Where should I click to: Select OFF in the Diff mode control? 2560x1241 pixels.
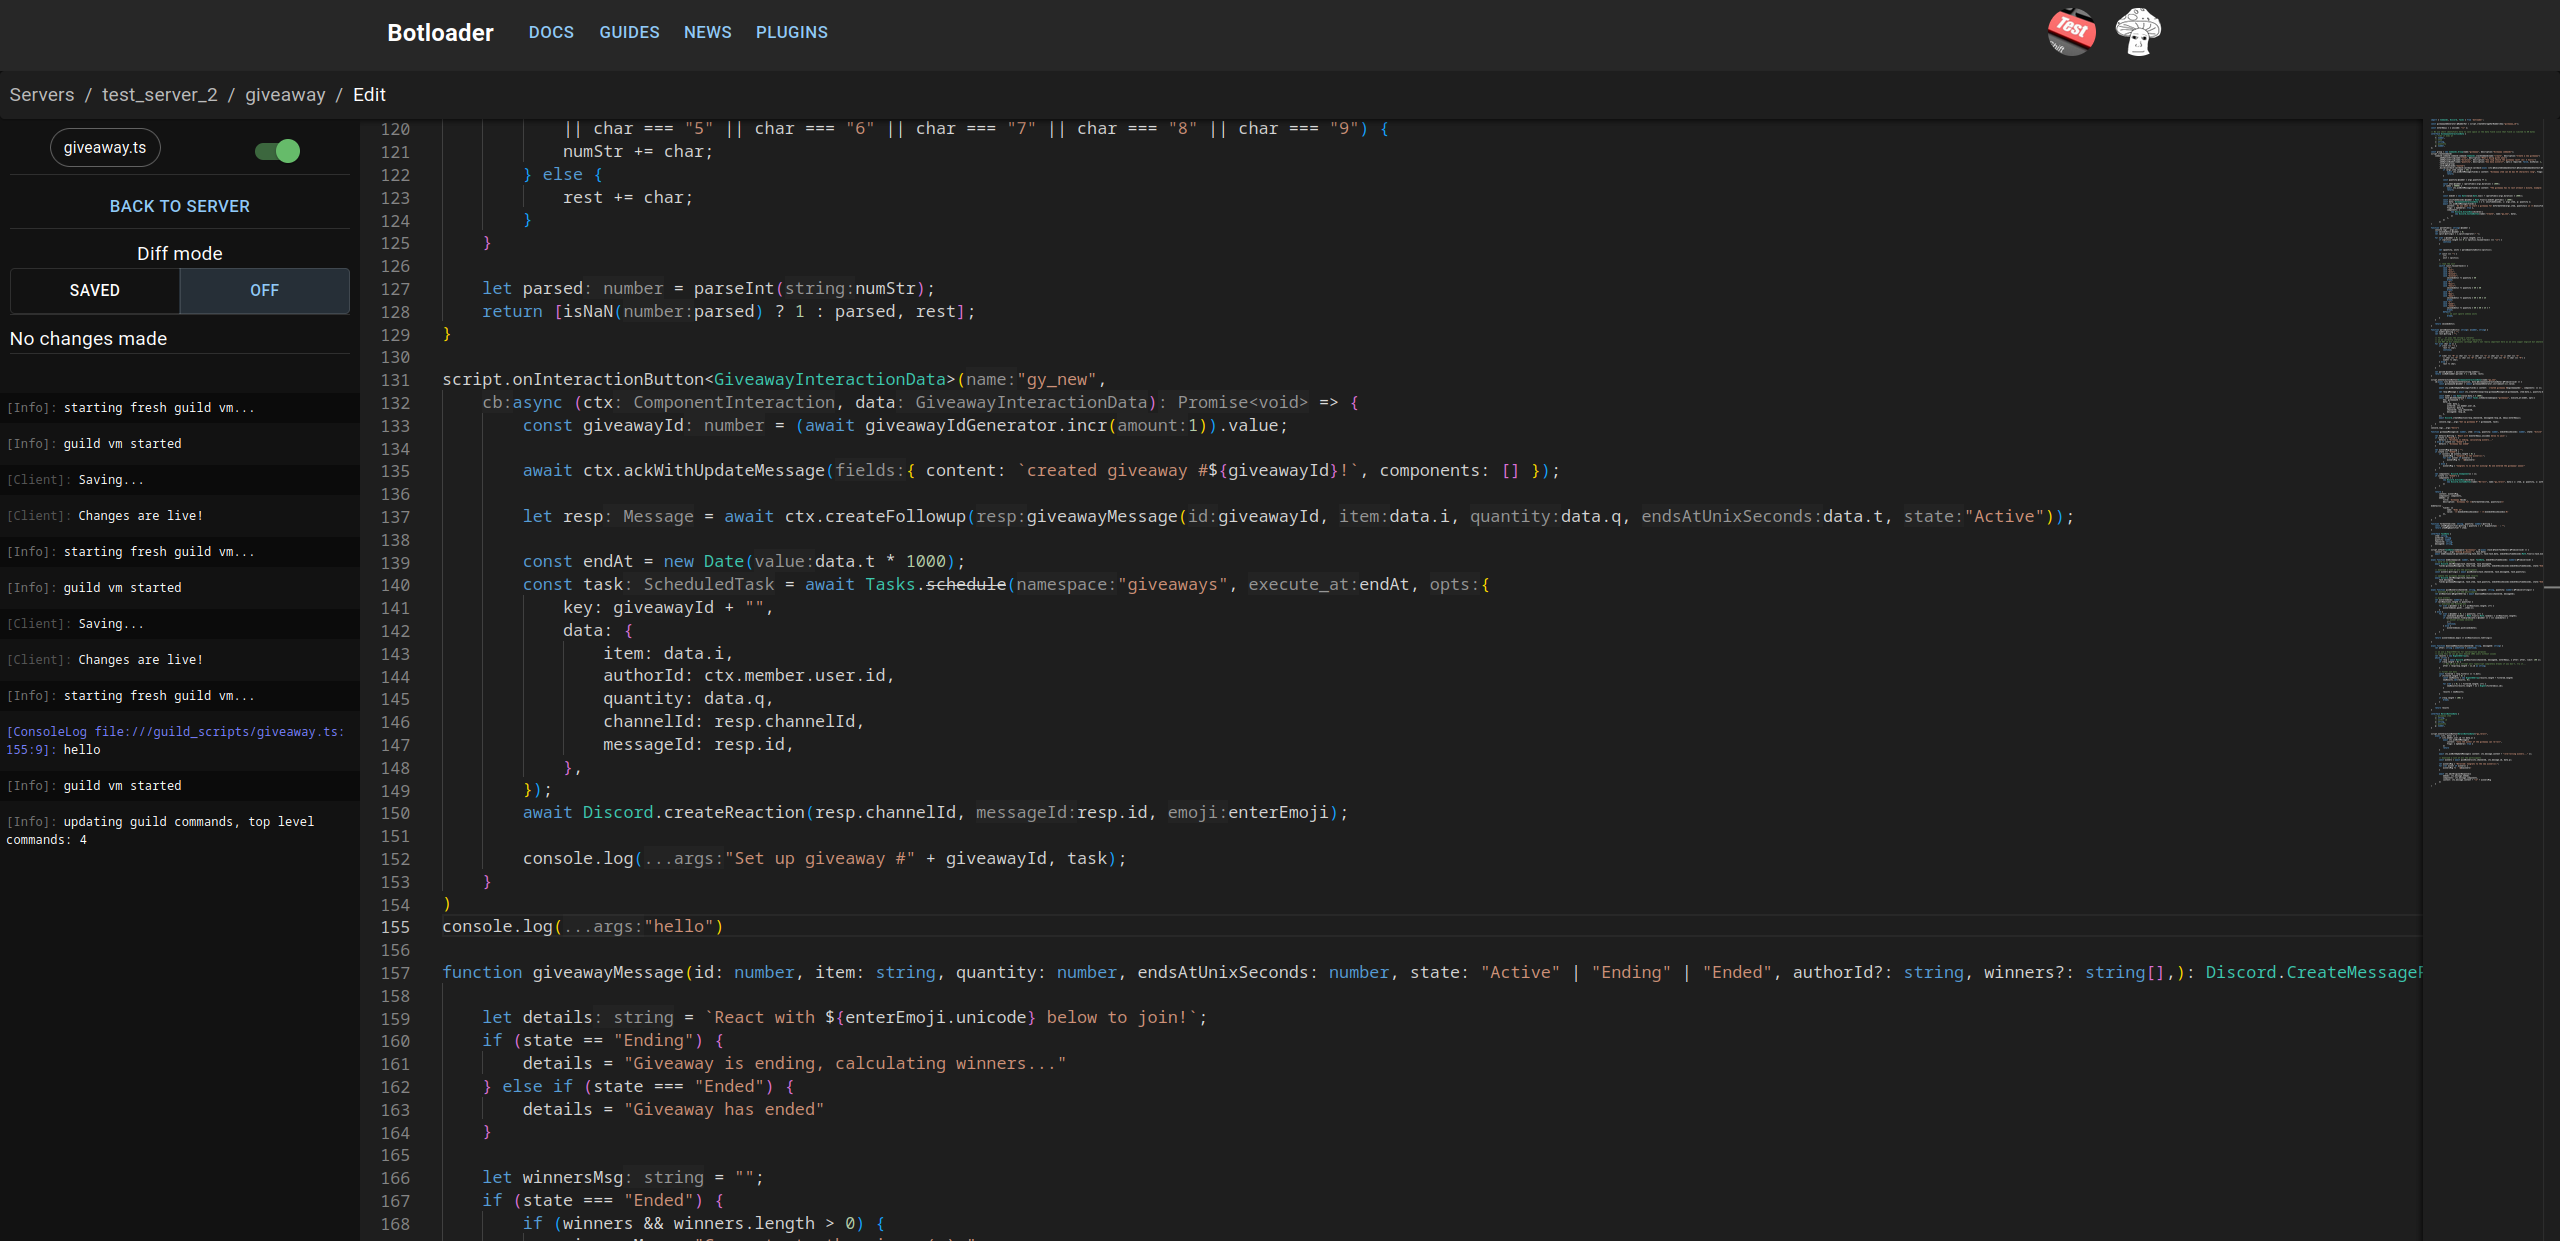(x=264, y=290)
